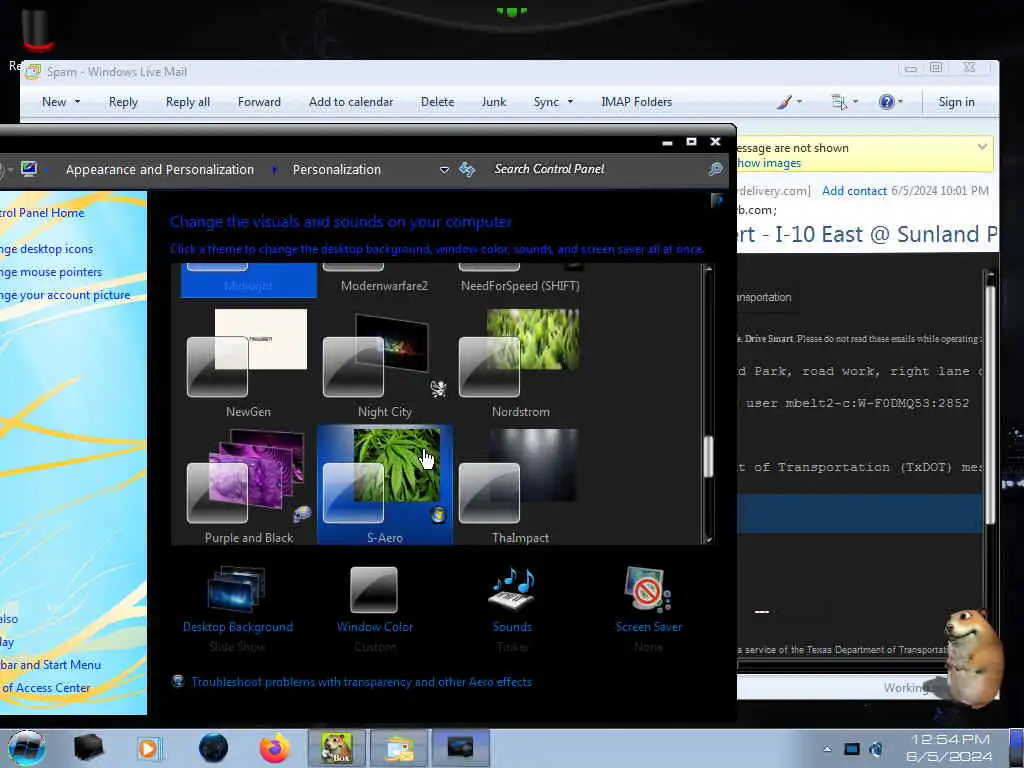The width and height of the screenshot is (1024, 768).
Task: Open Change desktop icons link
Action: click(46, 249)
